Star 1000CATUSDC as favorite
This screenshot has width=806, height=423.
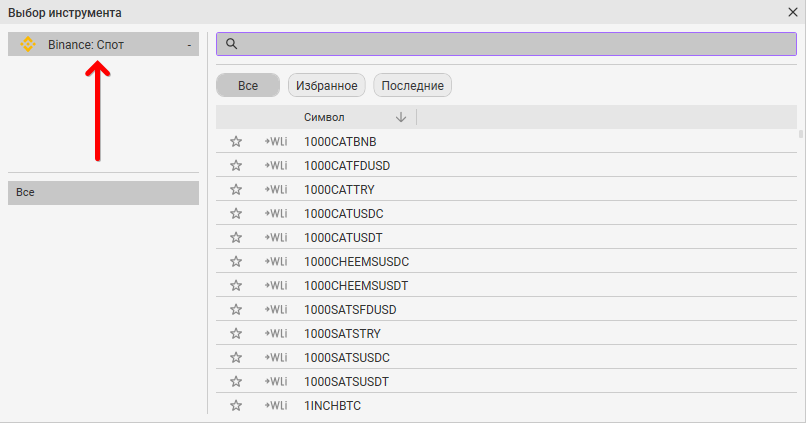click(236, 214)
